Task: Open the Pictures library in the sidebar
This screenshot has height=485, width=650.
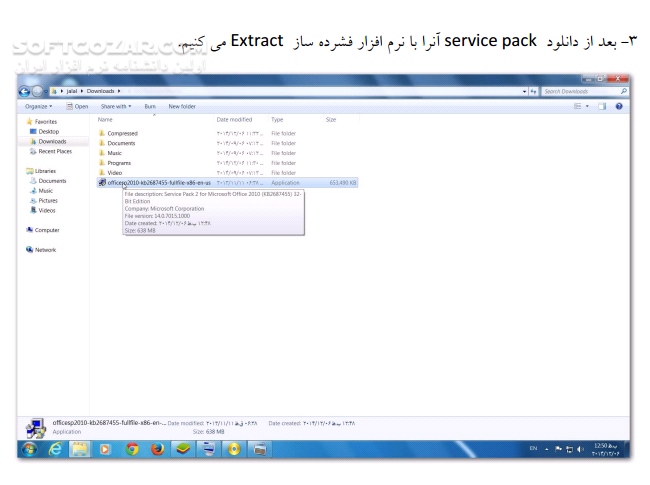Action: [x=44, y=201]
